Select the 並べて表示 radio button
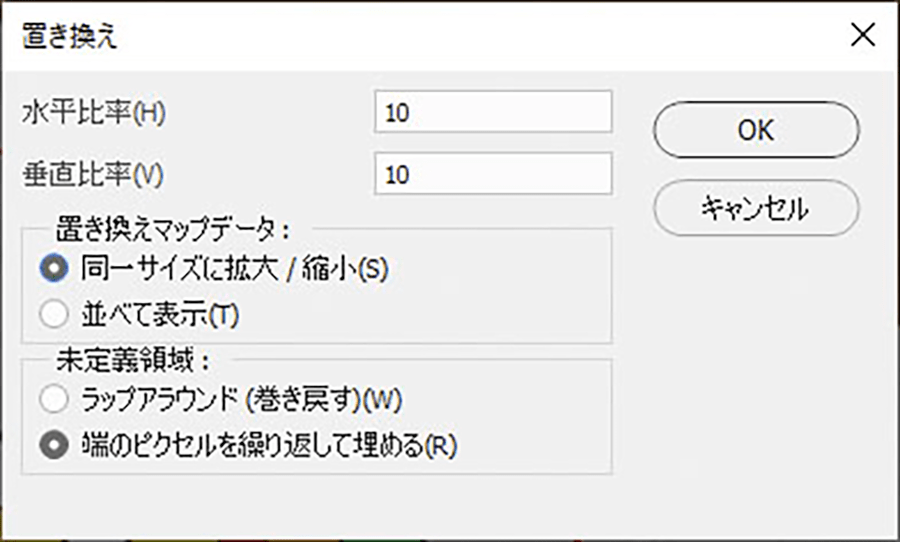Screen dimensions: 900x542 (53, 314)
